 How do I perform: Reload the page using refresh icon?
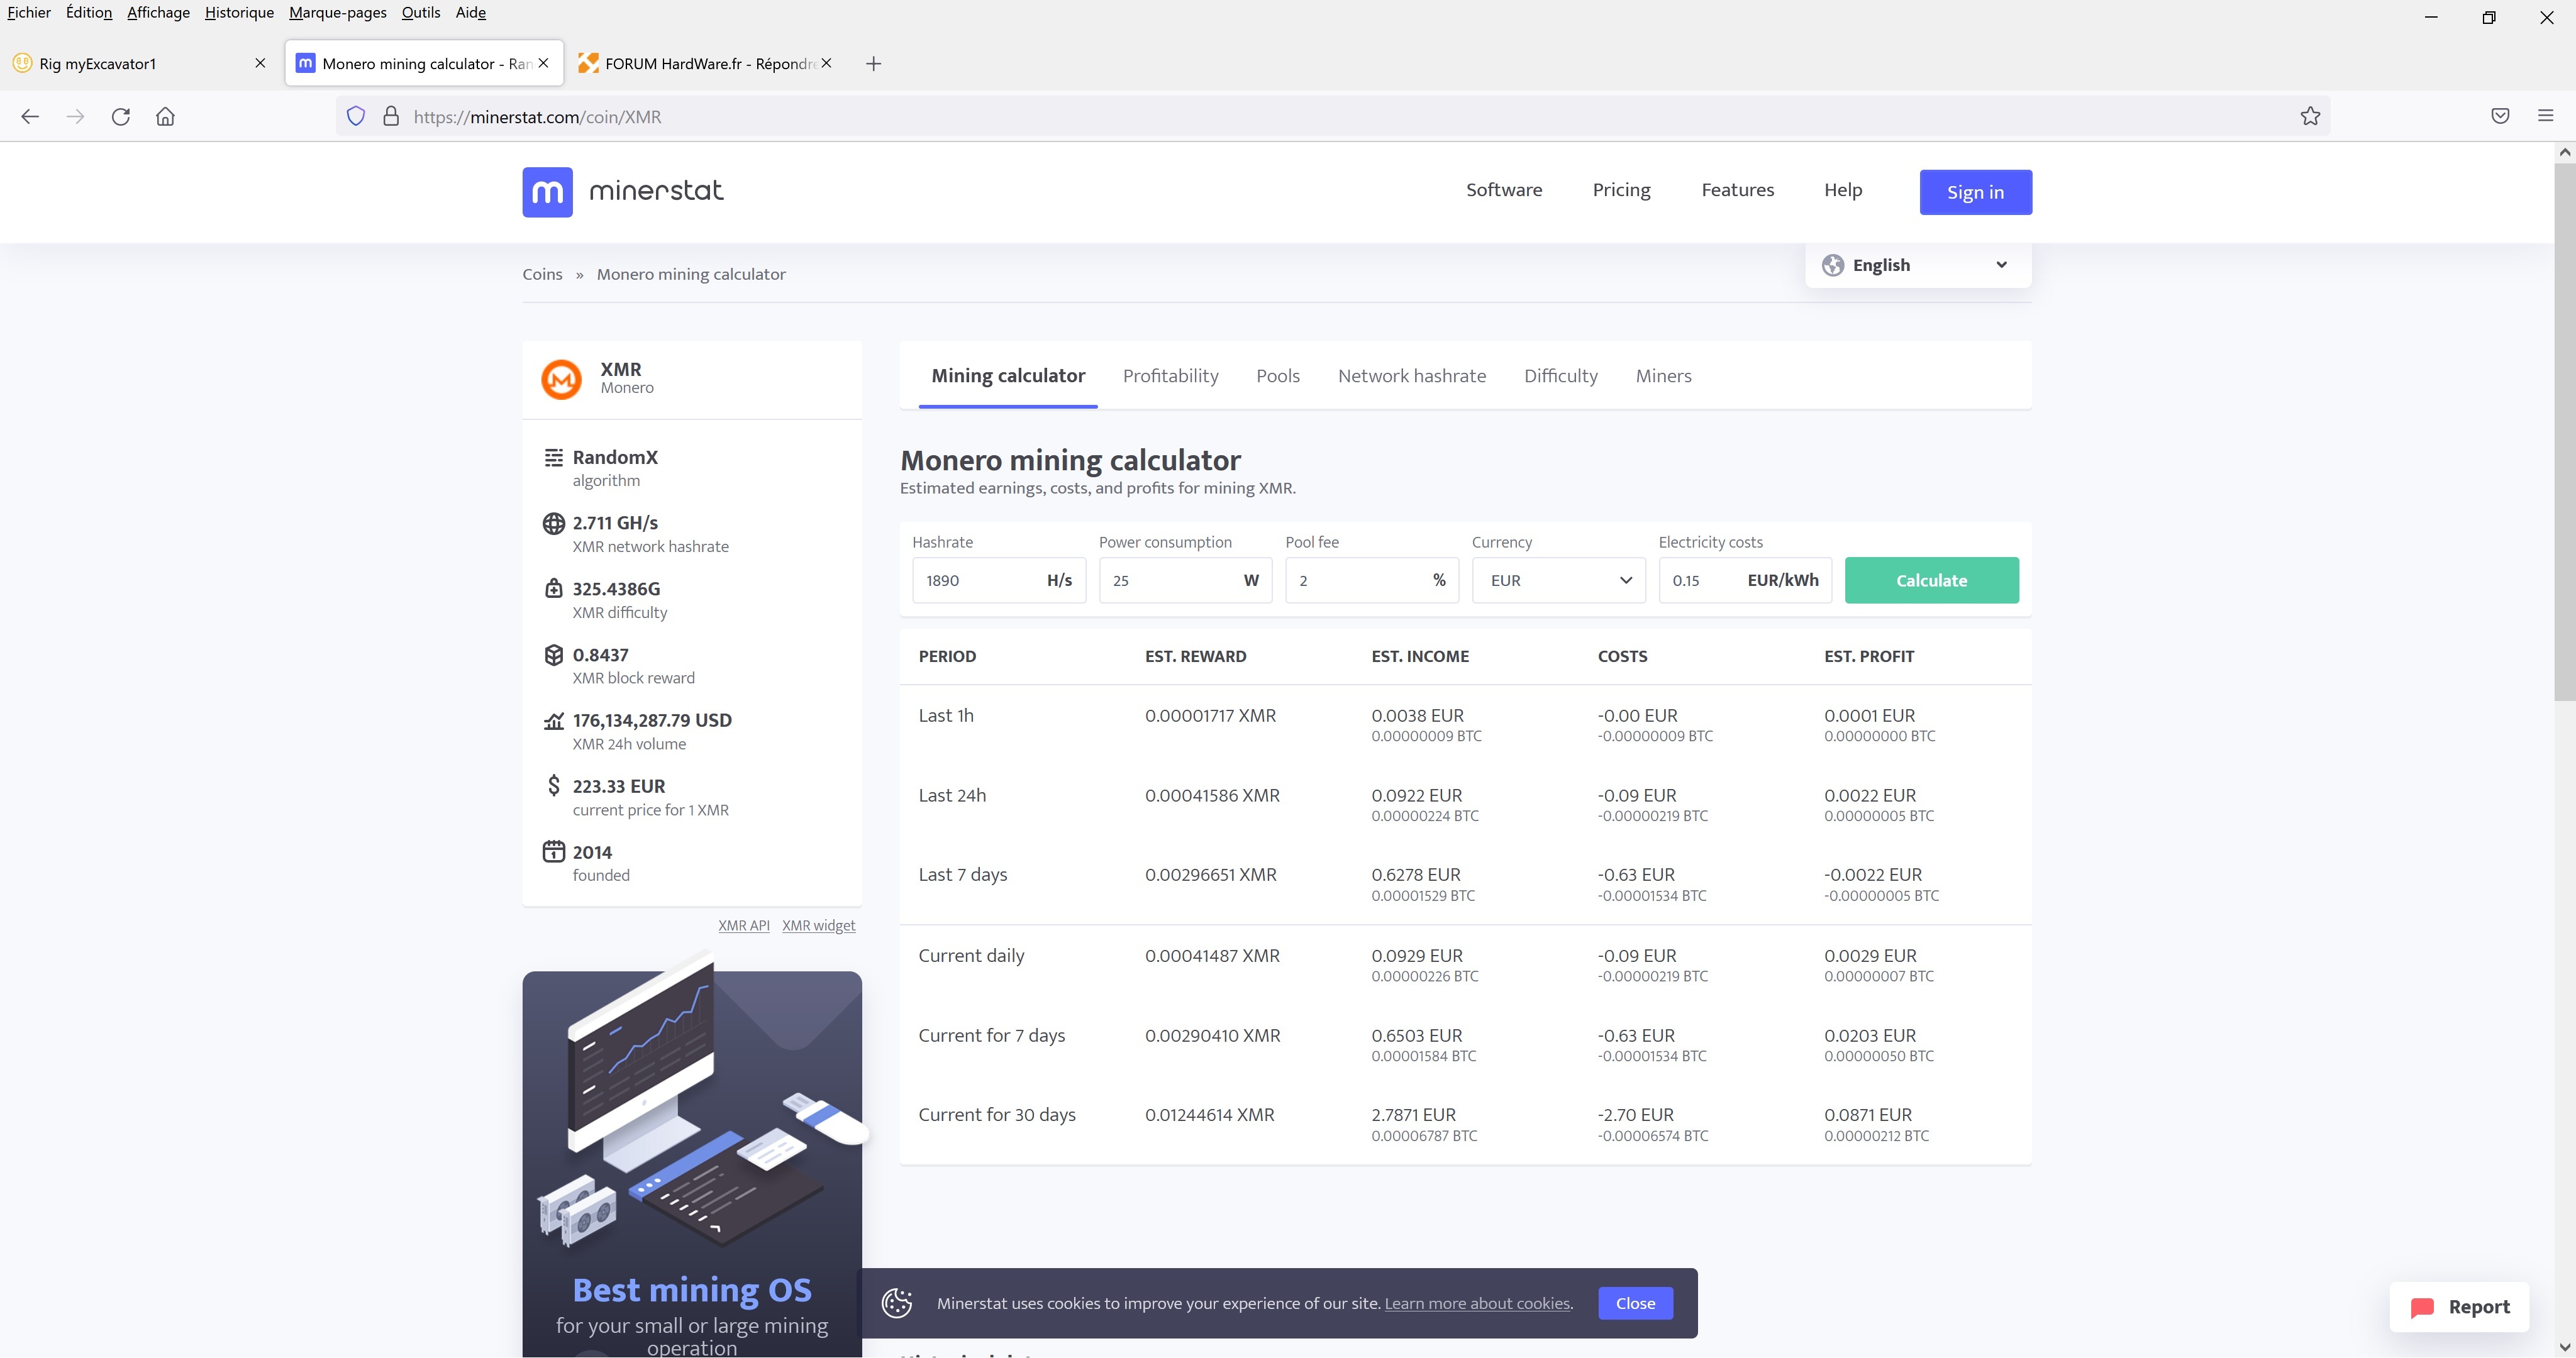(x=121, y=116)
